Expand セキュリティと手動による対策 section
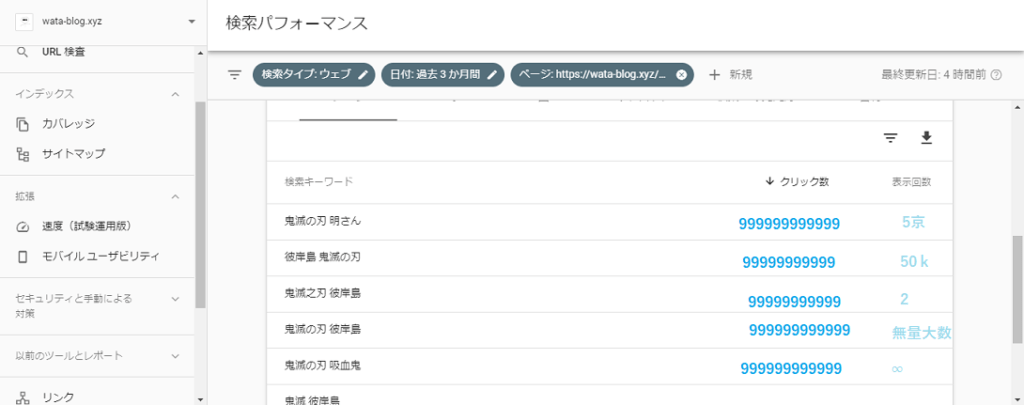The width and height of the screenshot is (1024, 405). [175, 299]
